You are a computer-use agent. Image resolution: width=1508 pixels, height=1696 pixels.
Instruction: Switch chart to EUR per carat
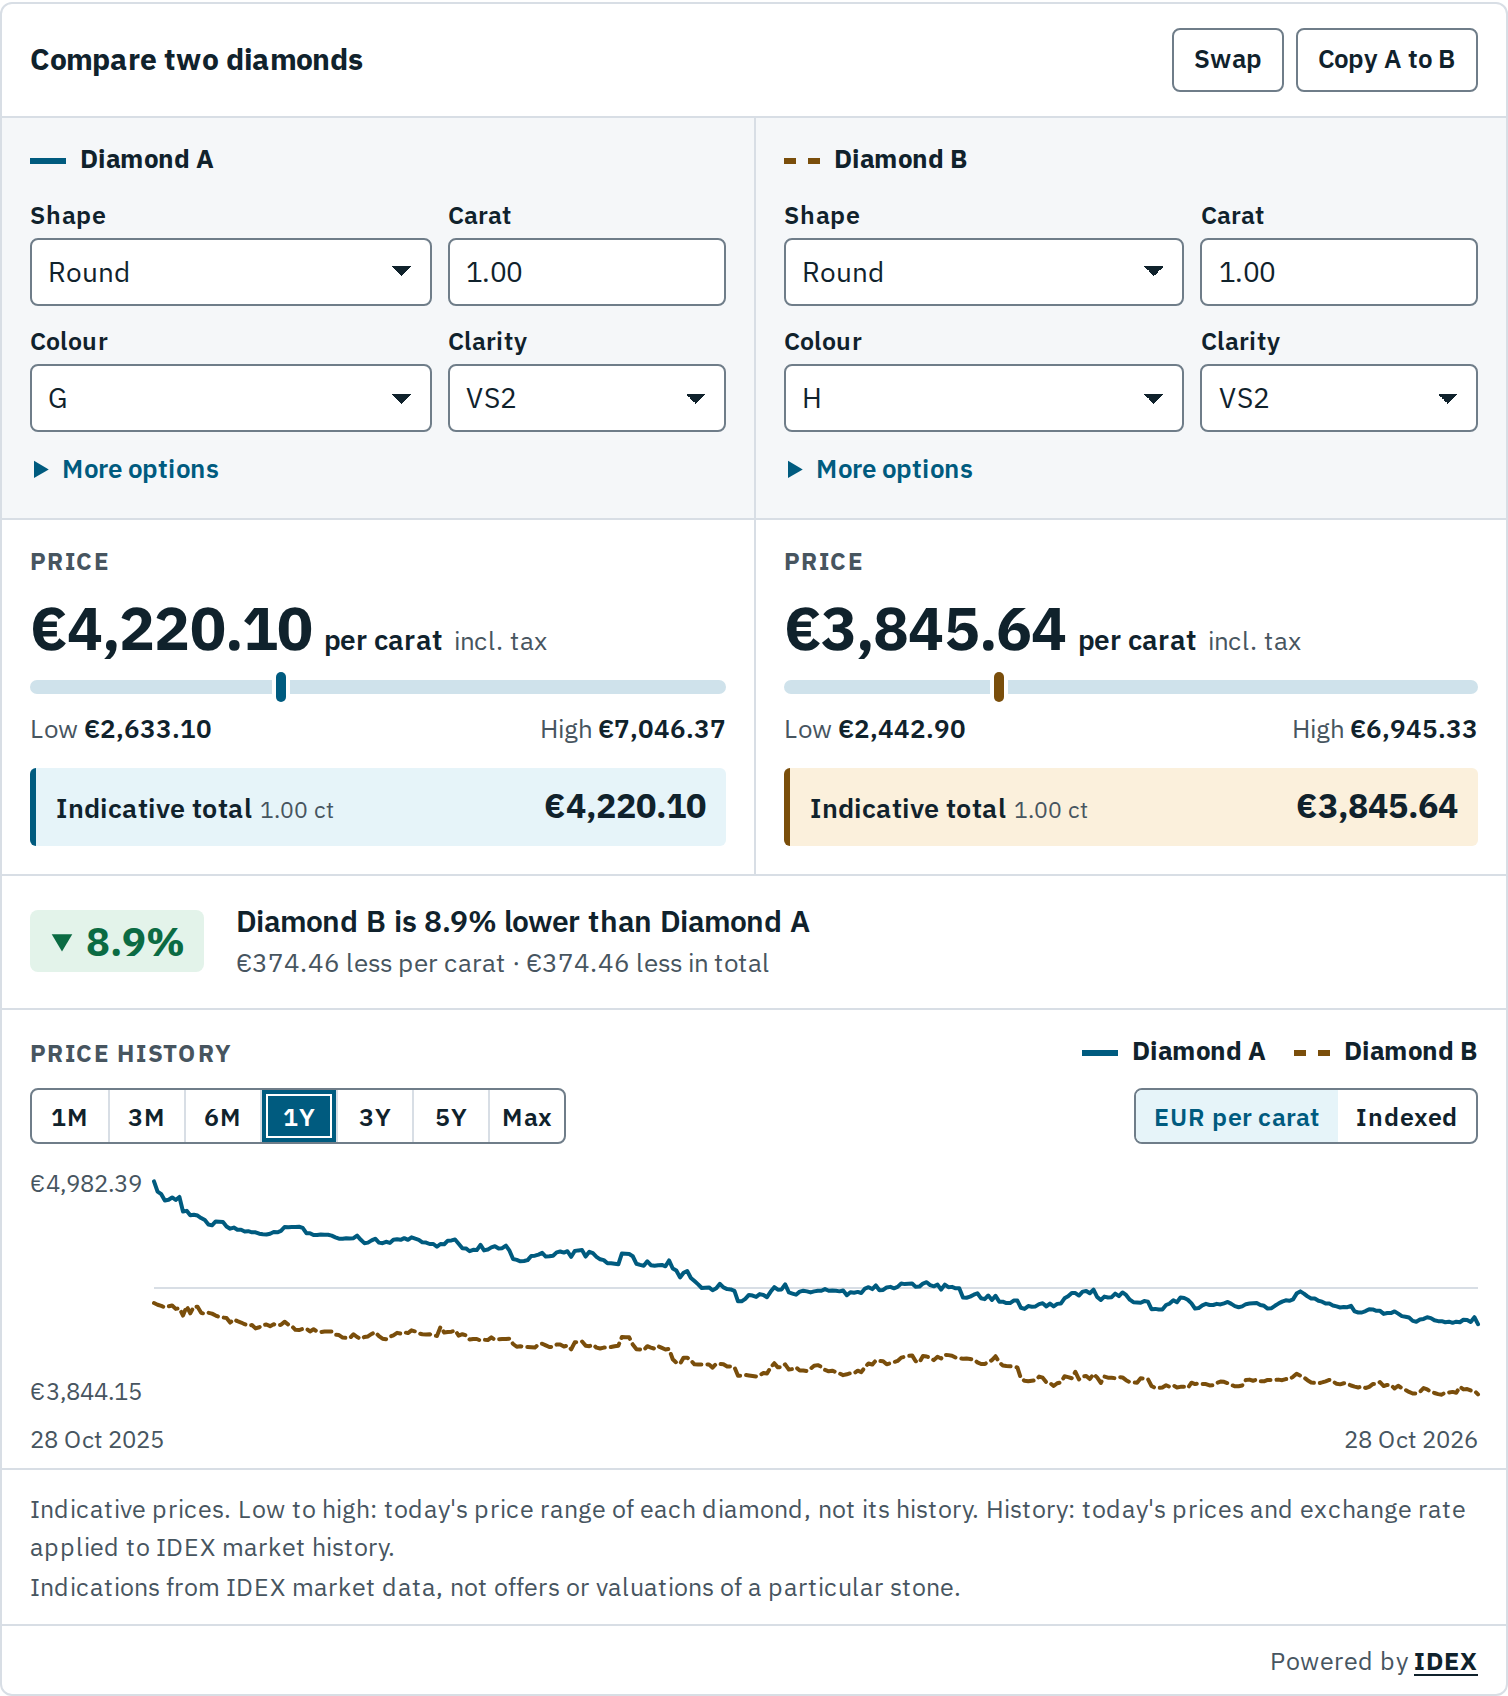(1237, 1117)
